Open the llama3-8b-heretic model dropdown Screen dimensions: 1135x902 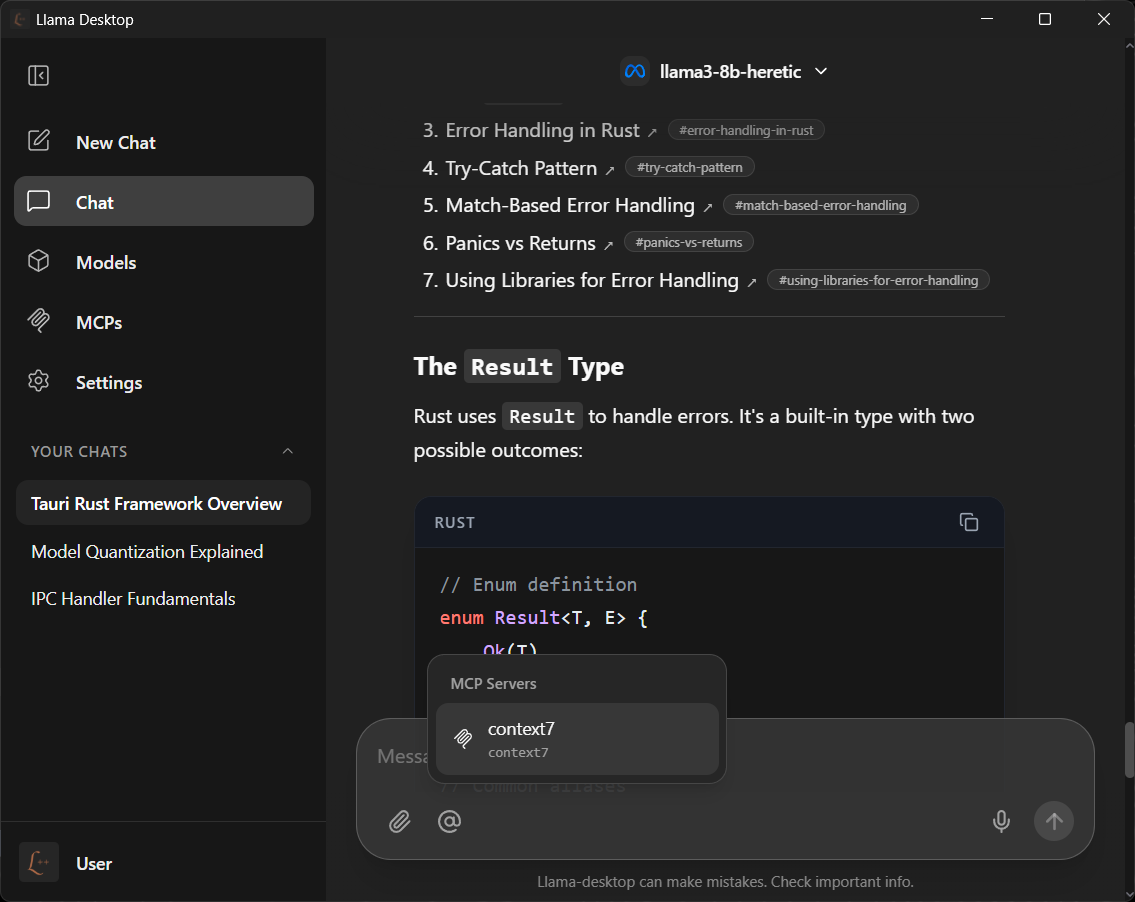[x=725, y=71]
